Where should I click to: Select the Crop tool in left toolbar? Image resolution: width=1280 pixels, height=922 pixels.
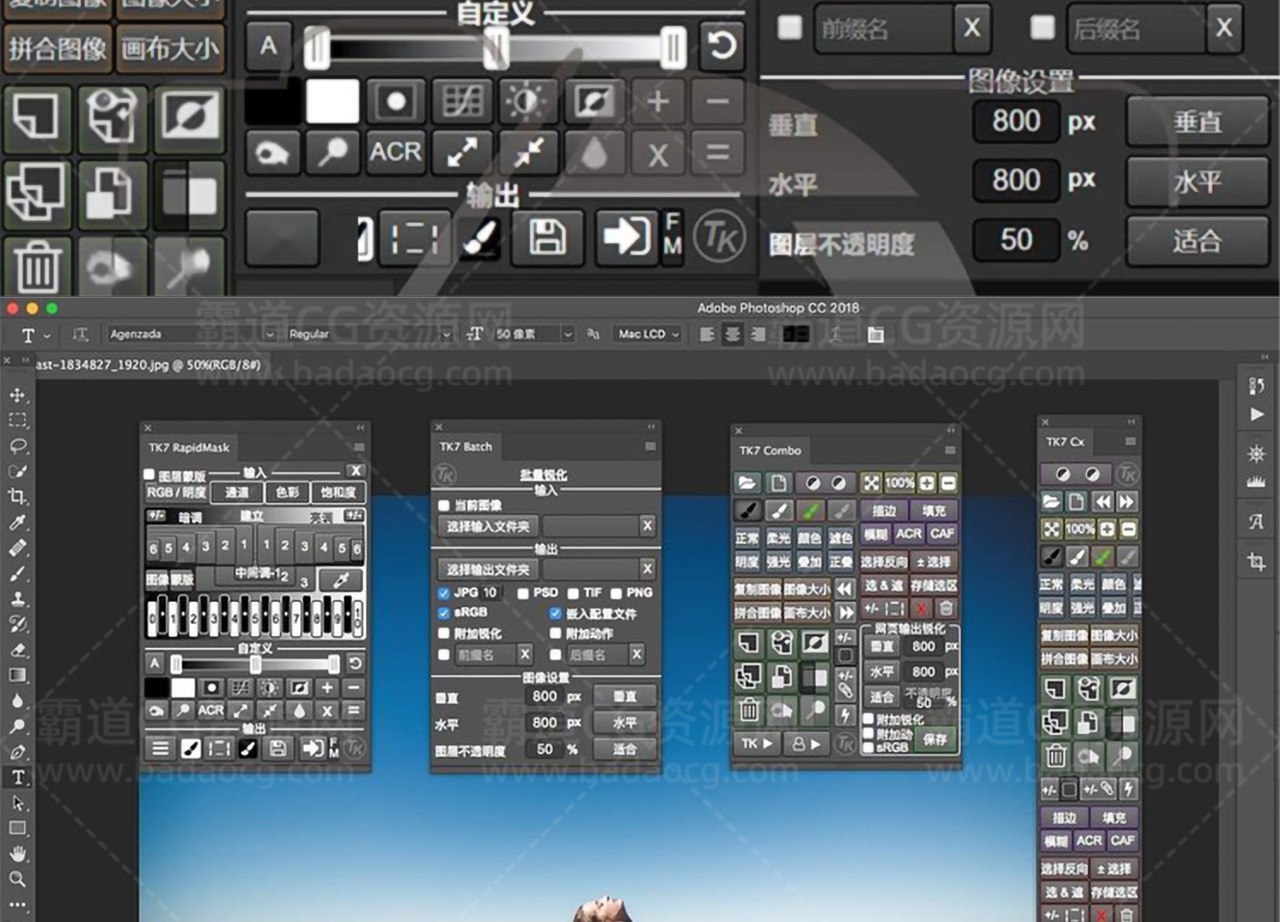pos(18,497)
